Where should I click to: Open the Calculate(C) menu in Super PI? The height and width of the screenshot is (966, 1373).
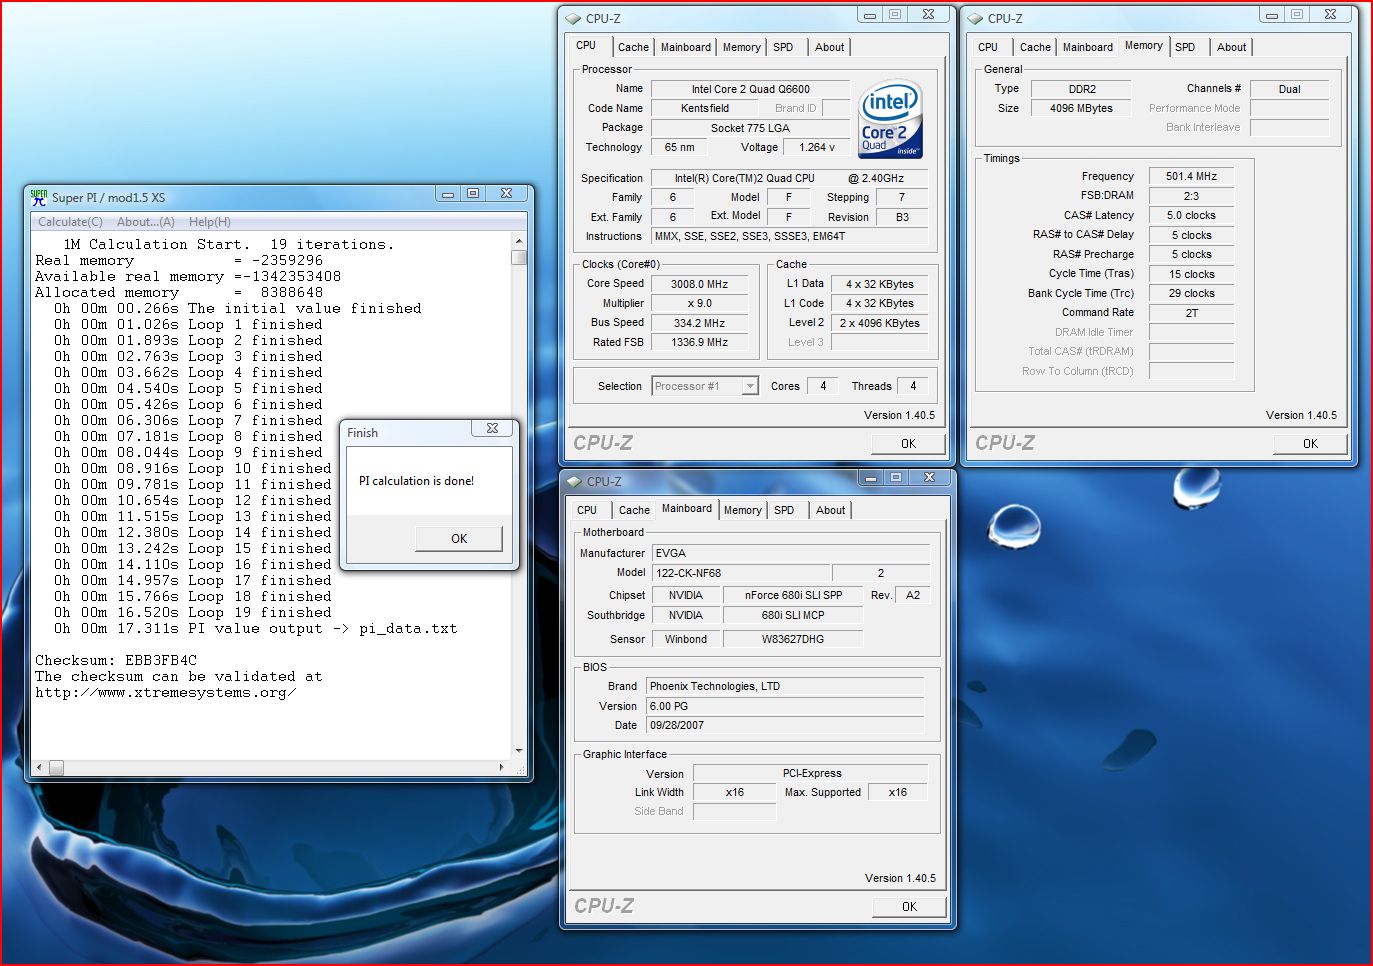70,222
